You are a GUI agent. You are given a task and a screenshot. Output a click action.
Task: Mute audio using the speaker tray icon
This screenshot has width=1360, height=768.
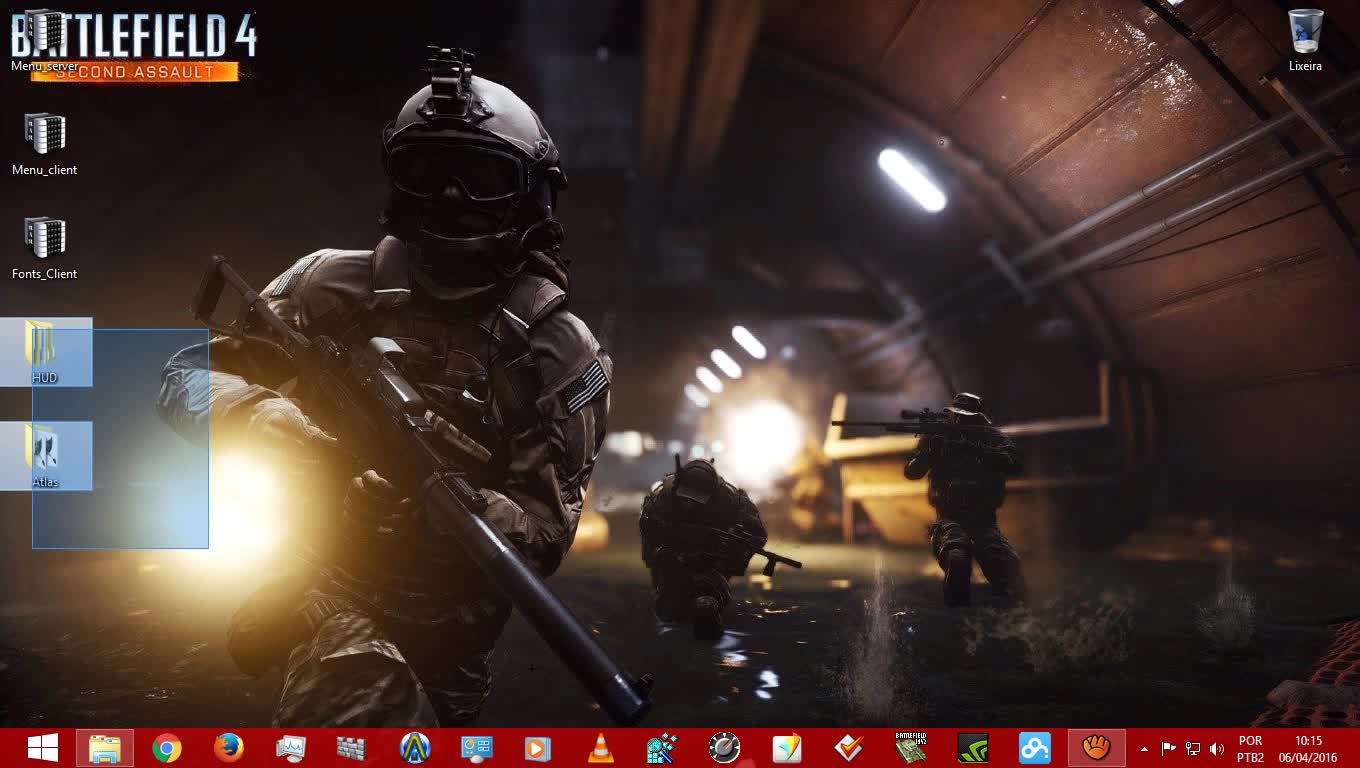[x=1216, y=747]
